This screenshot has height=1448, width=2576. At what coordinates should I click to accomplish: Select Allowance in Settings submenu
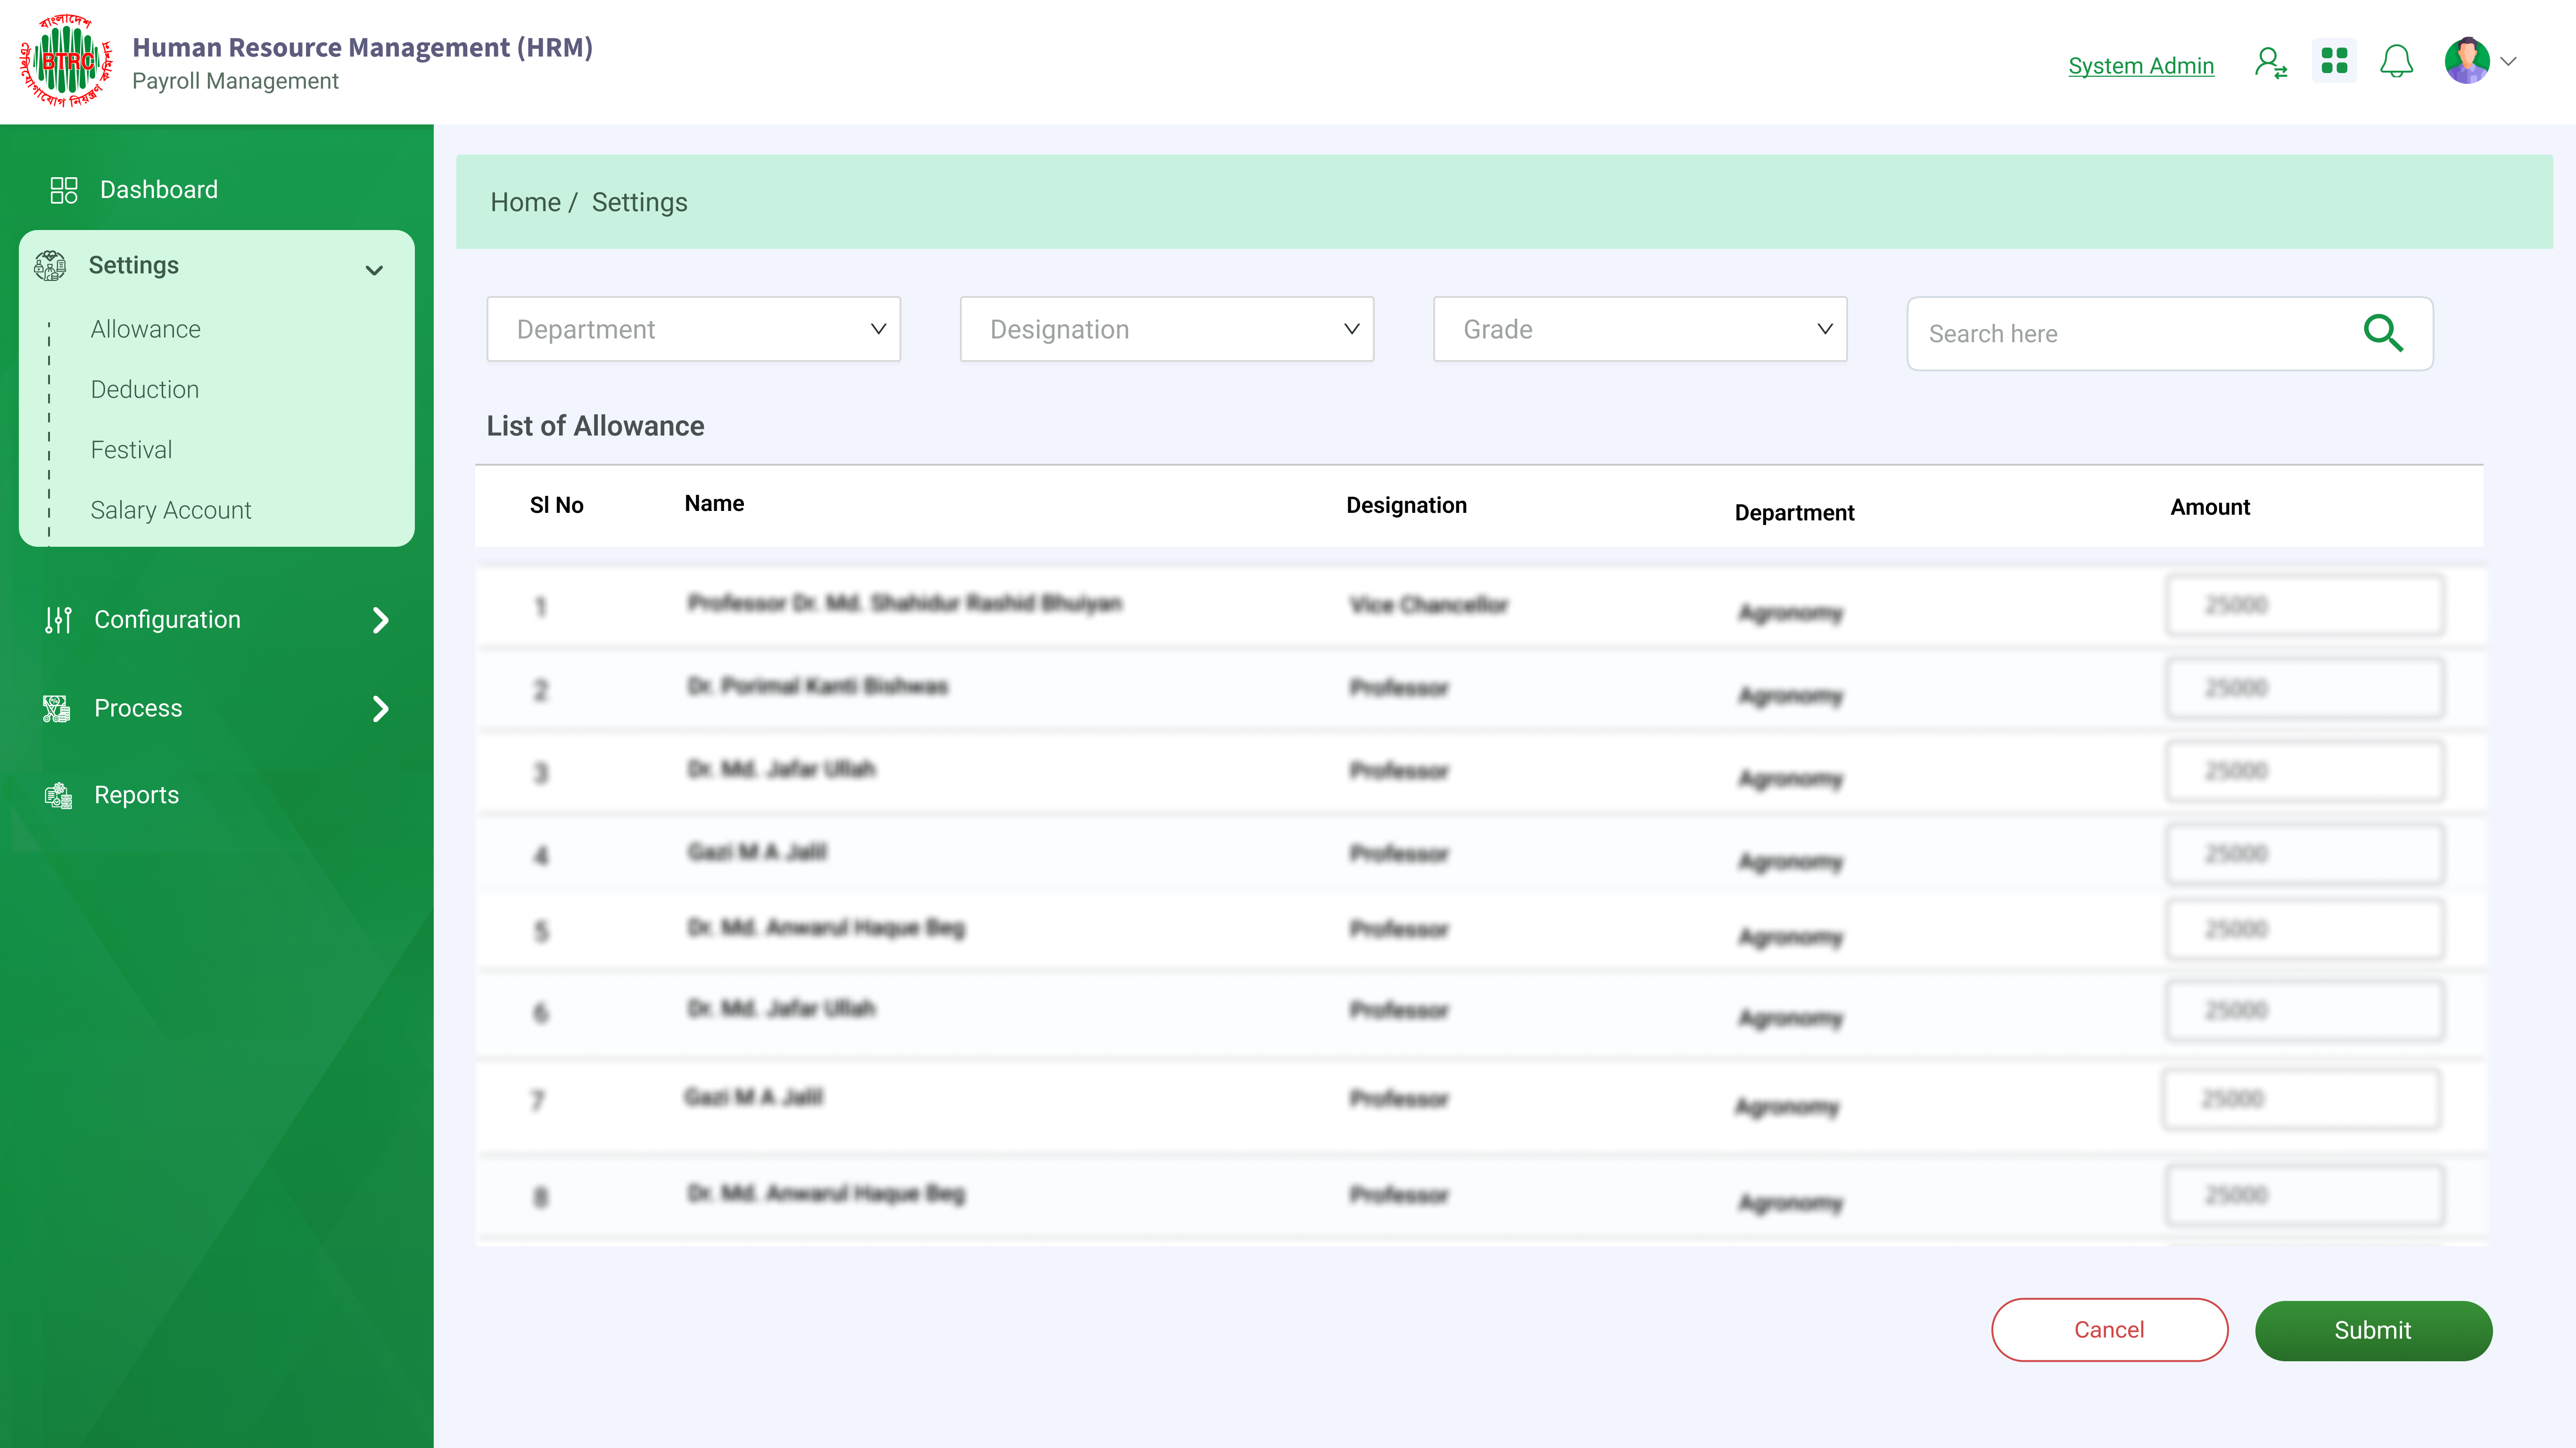tap(145, 329)
